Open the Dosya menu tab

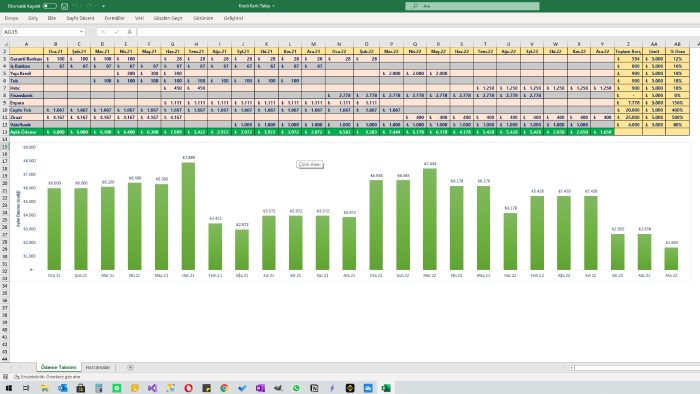[11, 18]
